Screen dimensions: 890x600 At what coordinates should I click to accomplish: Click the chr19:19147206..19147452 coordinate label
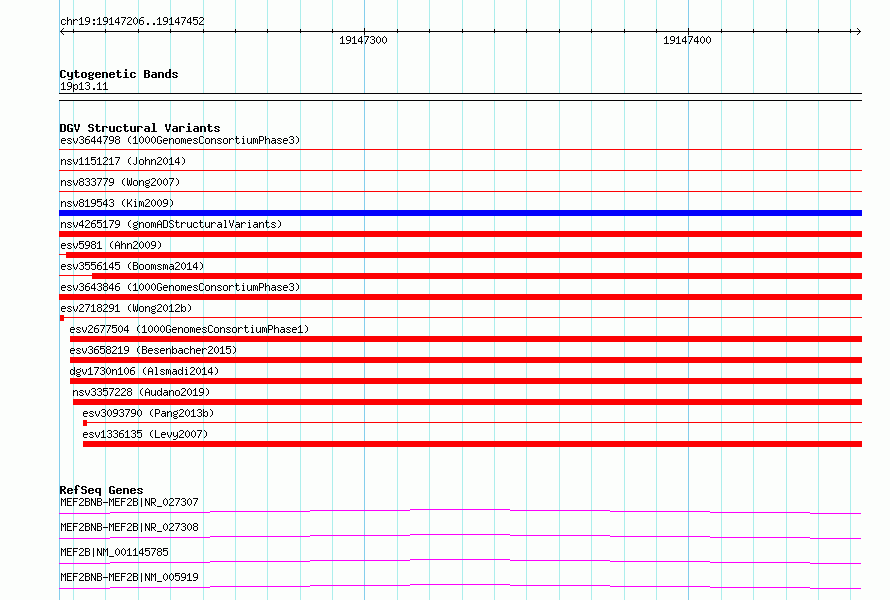[132, 21]
